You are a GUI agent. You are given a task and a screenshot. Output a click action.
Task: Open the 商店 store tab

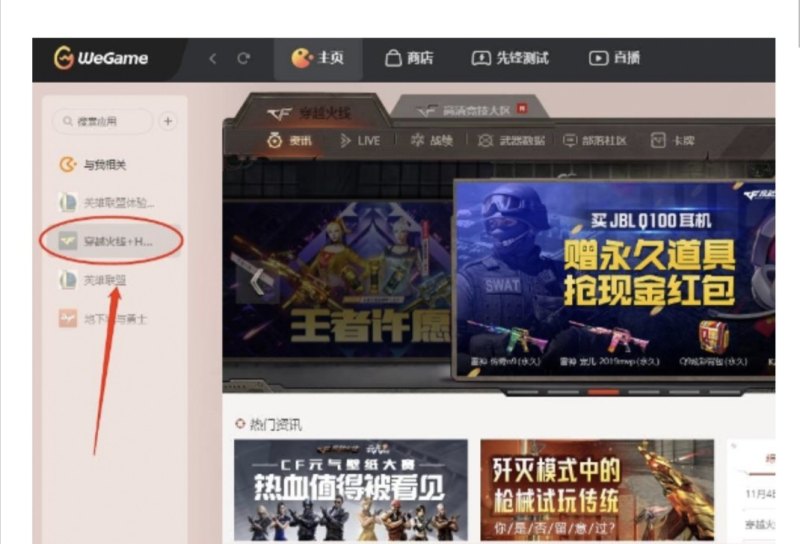[409, 58]
